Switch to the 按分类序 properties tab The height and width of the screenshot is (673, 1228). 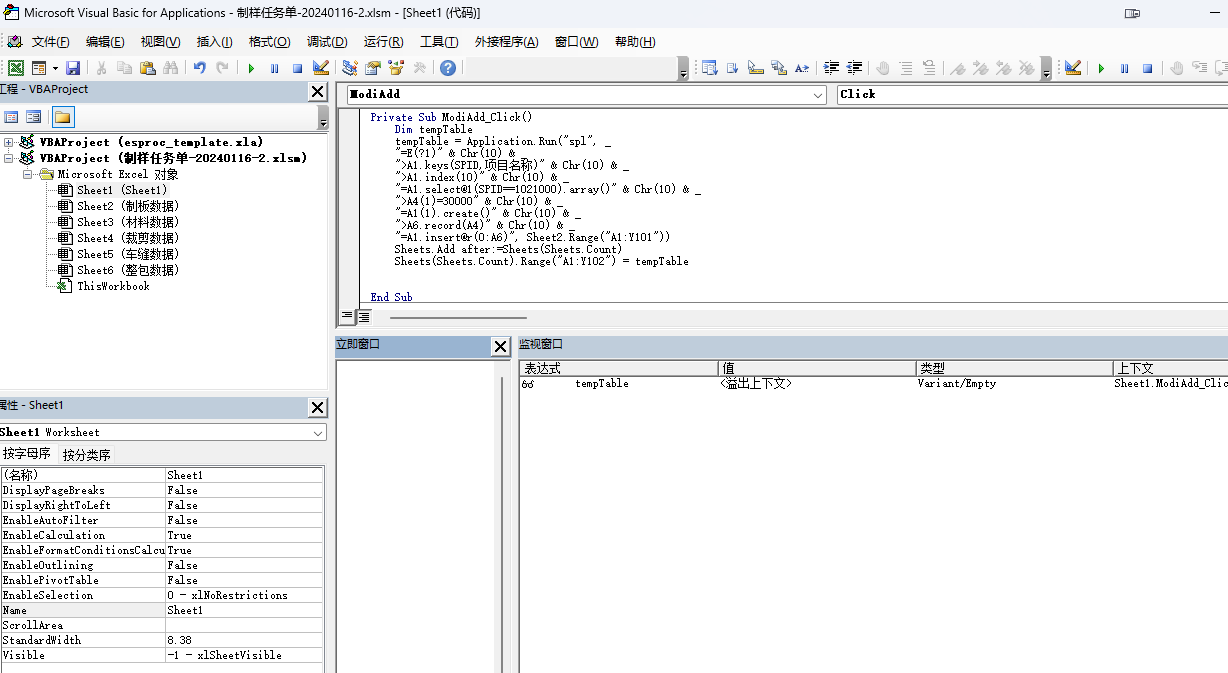pyautogui.click(x=86, y=455)
